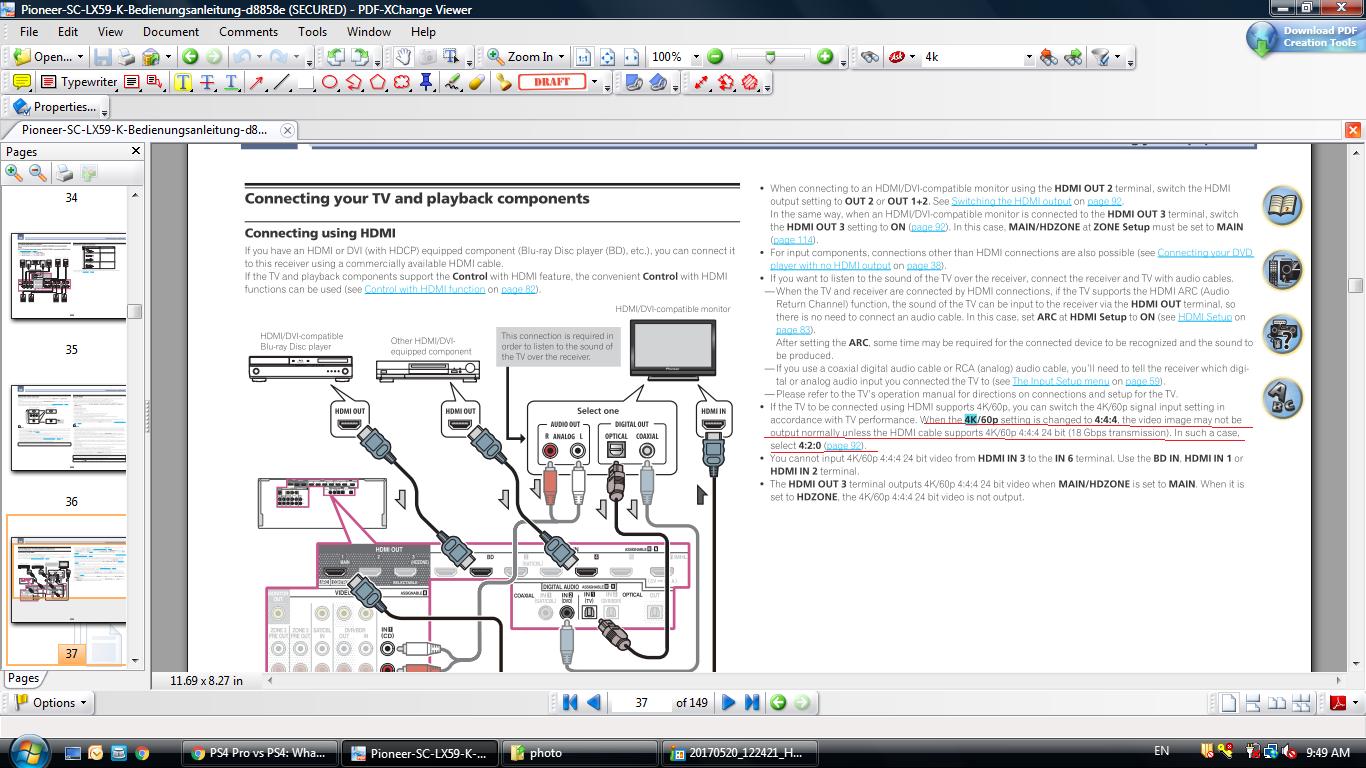The image size is (1366, 768).
Task: Adjust the zoom slider handle
Action: point(770,57)
